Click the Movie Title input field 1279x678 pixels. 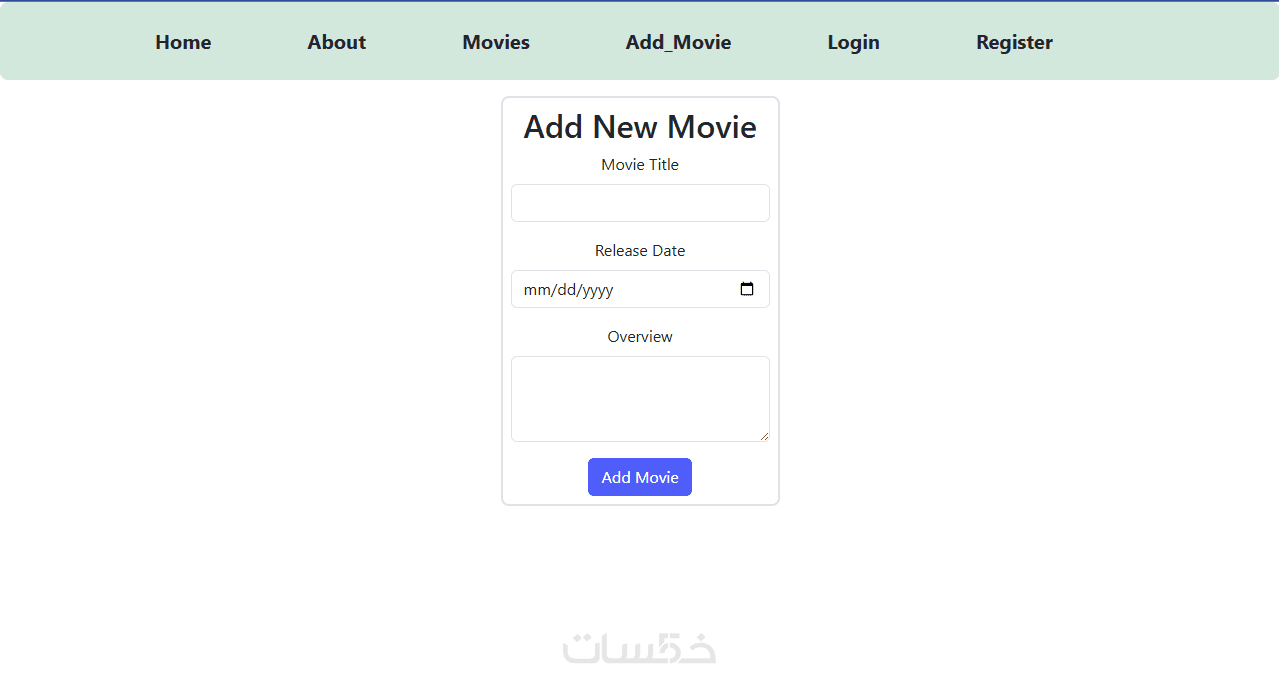coord(640,203)
